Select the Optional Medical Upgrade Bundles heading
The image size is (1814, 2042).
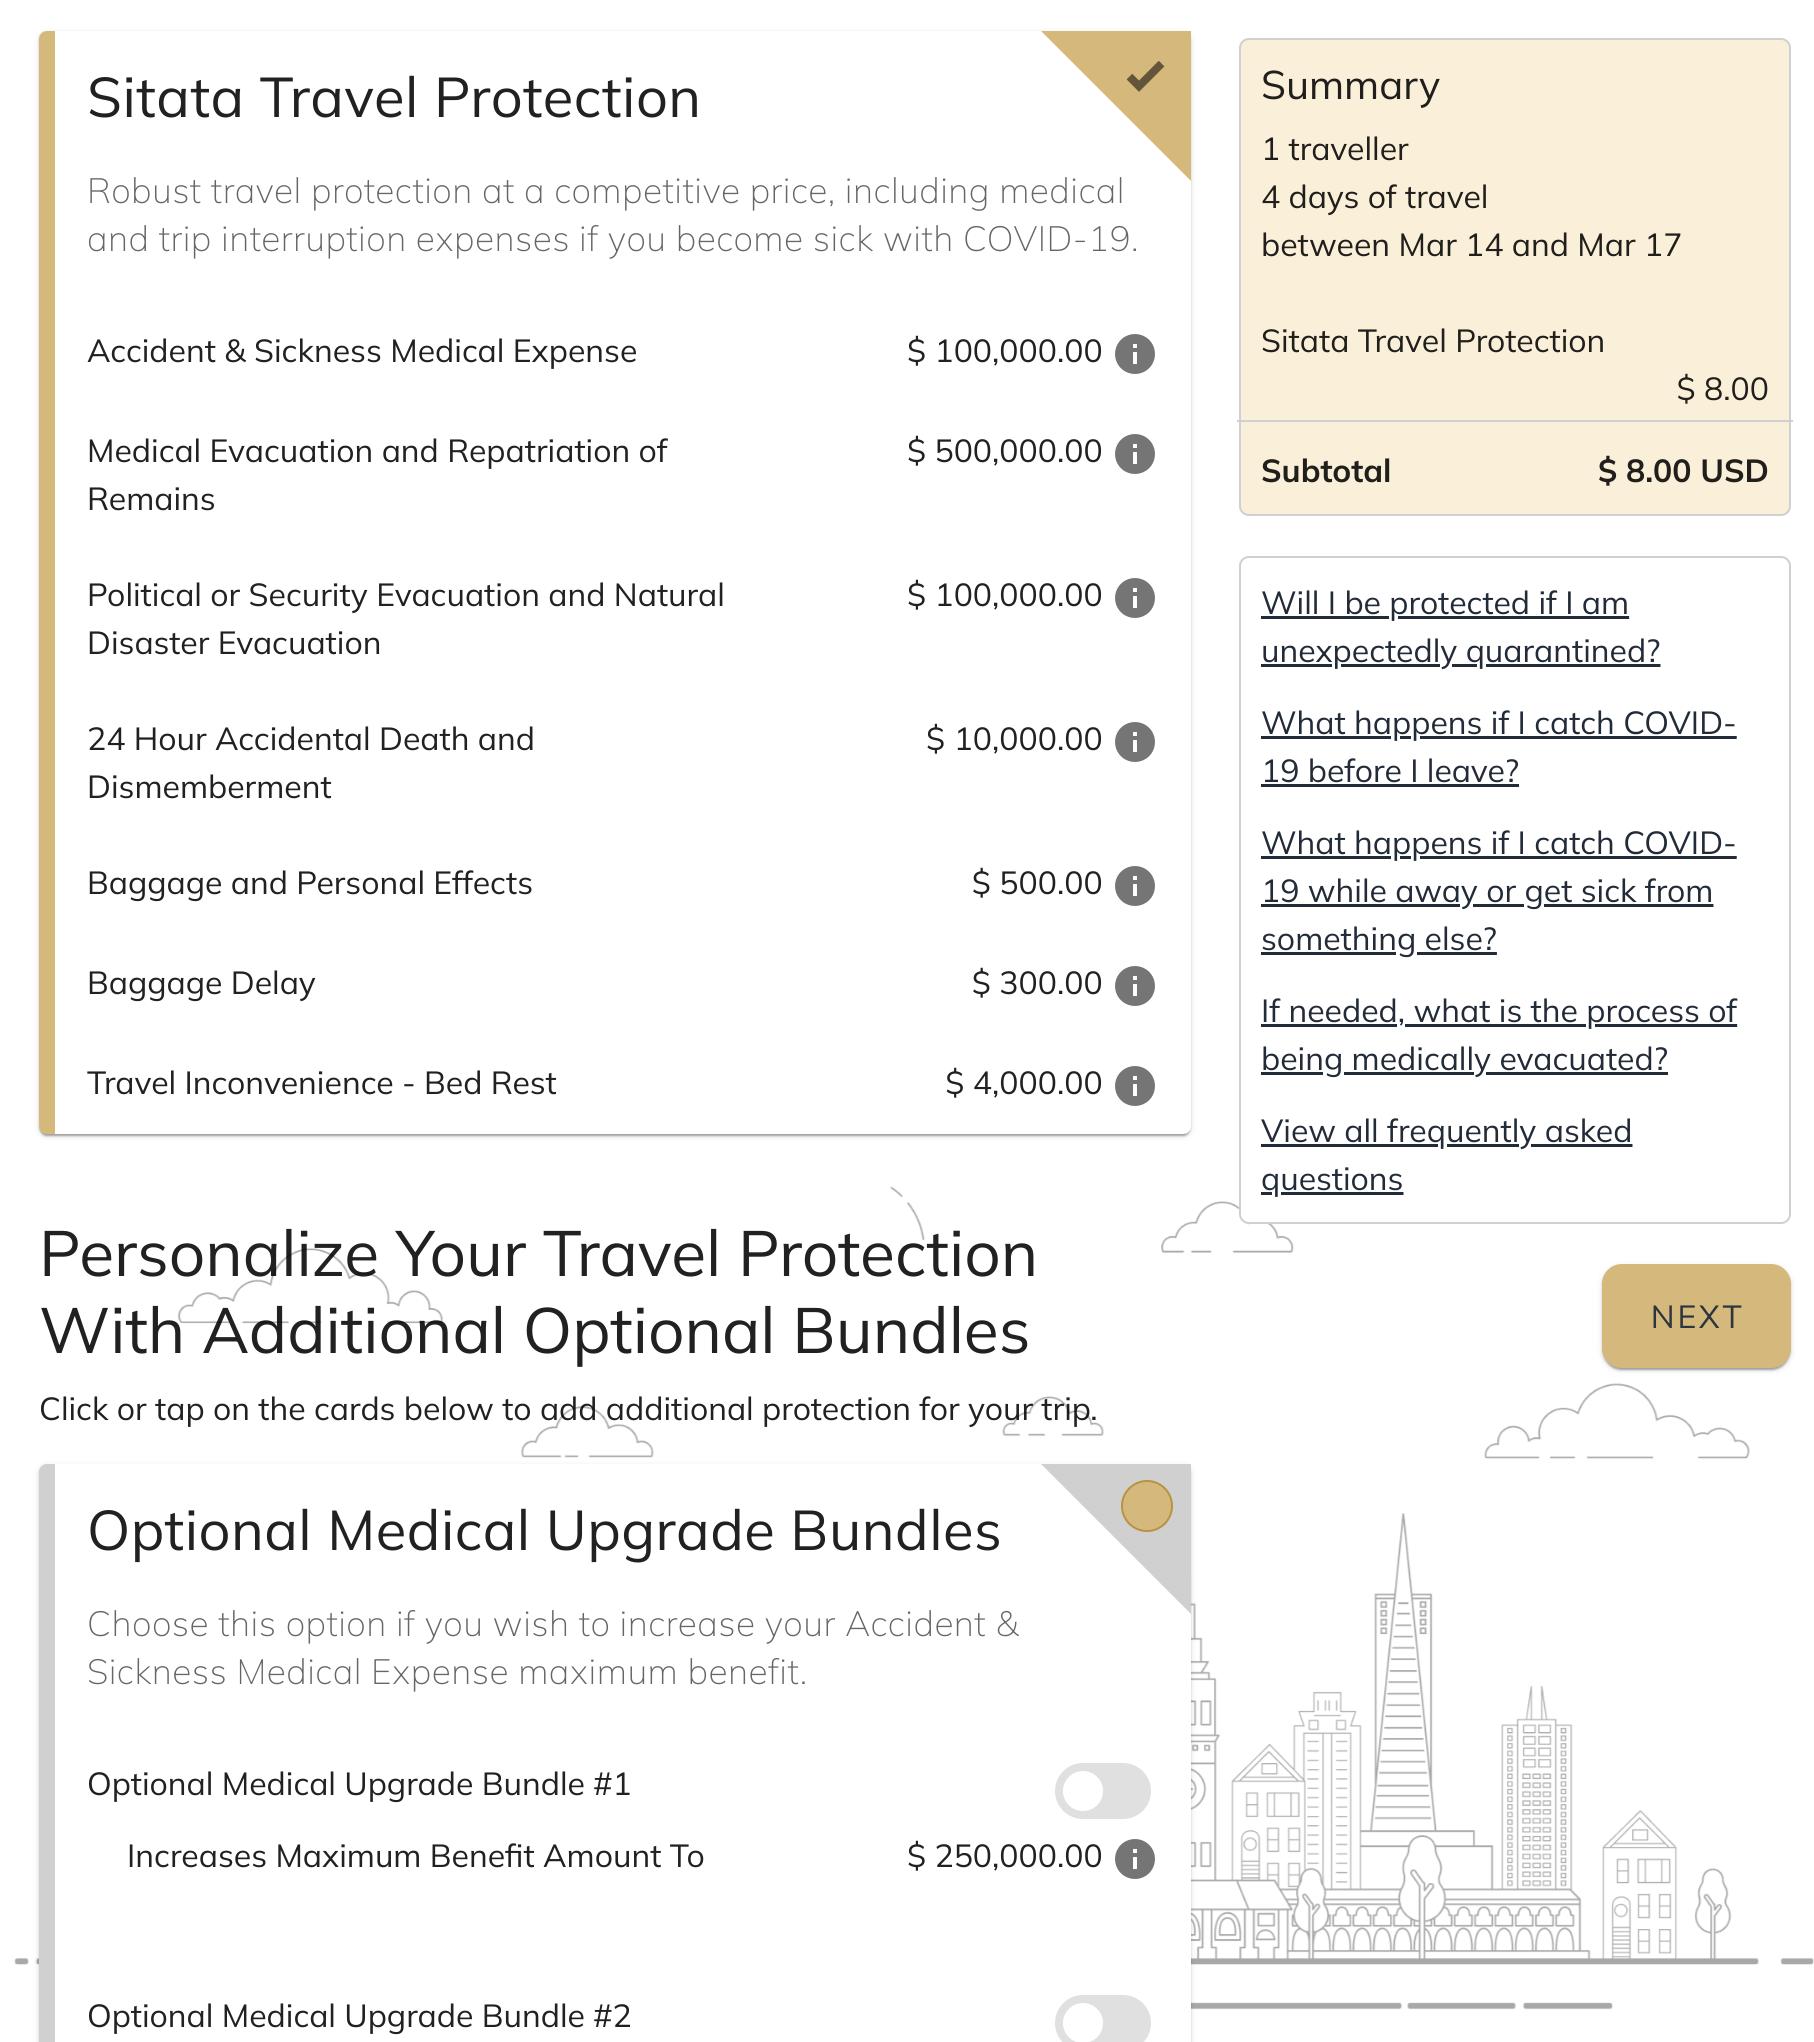tap(543, 1531)
